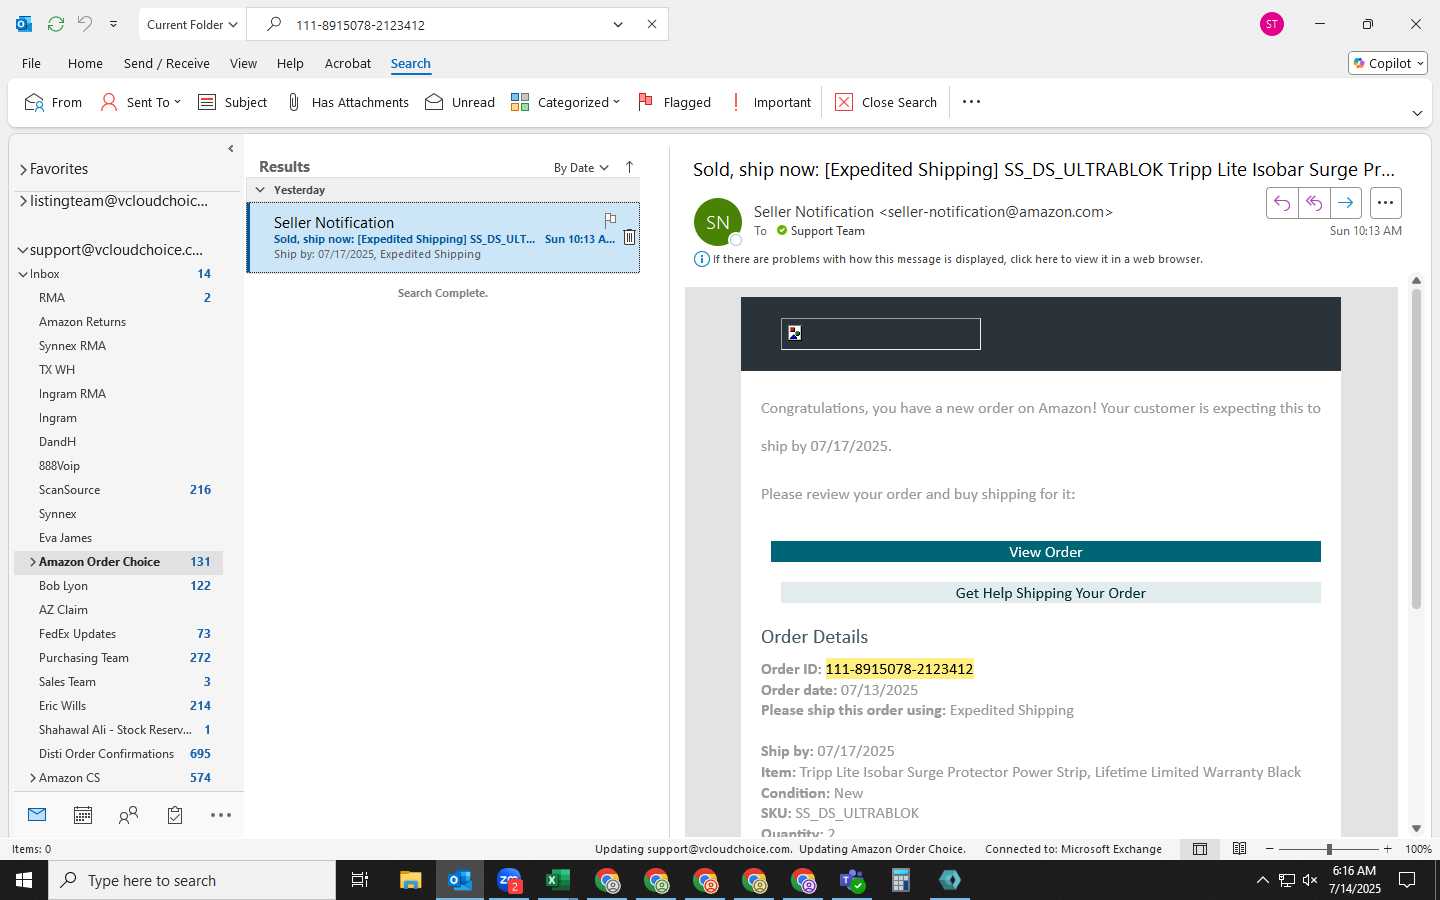Expand the Amazon Order Choice folder

coord(33,562)
